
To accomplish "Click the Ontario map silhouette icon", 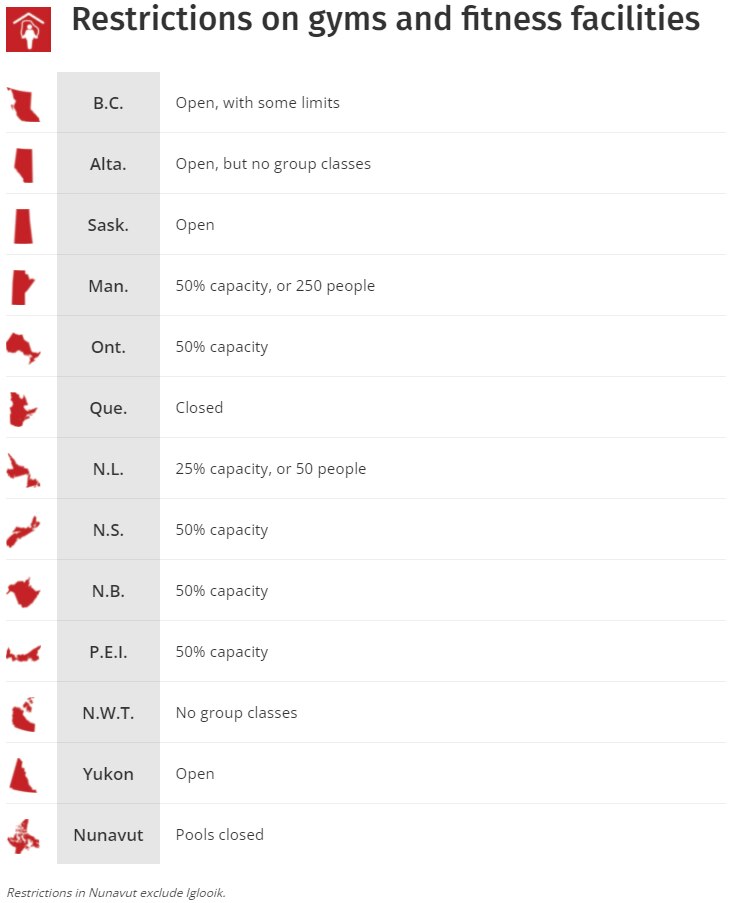I will click(23, 348).
